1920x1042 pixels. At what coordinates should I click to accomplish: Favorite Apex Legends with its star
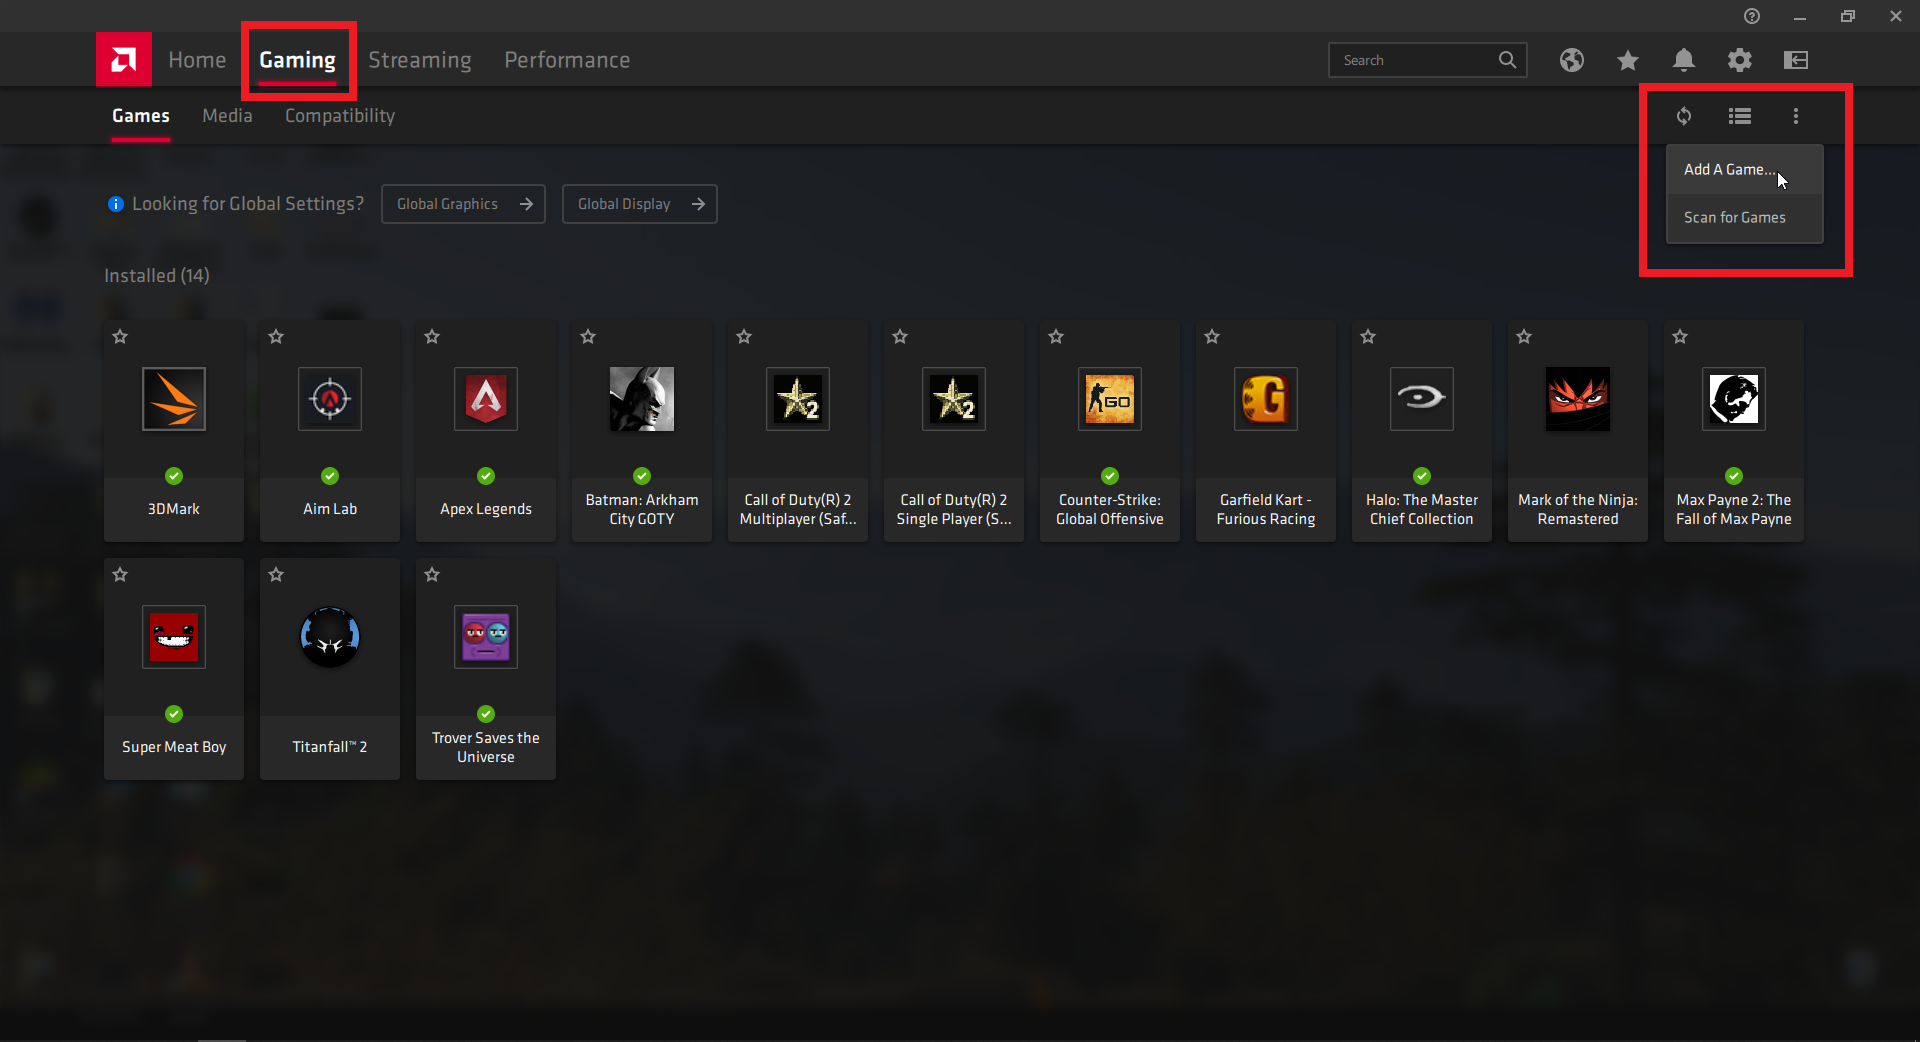click(x=432, y=337)
